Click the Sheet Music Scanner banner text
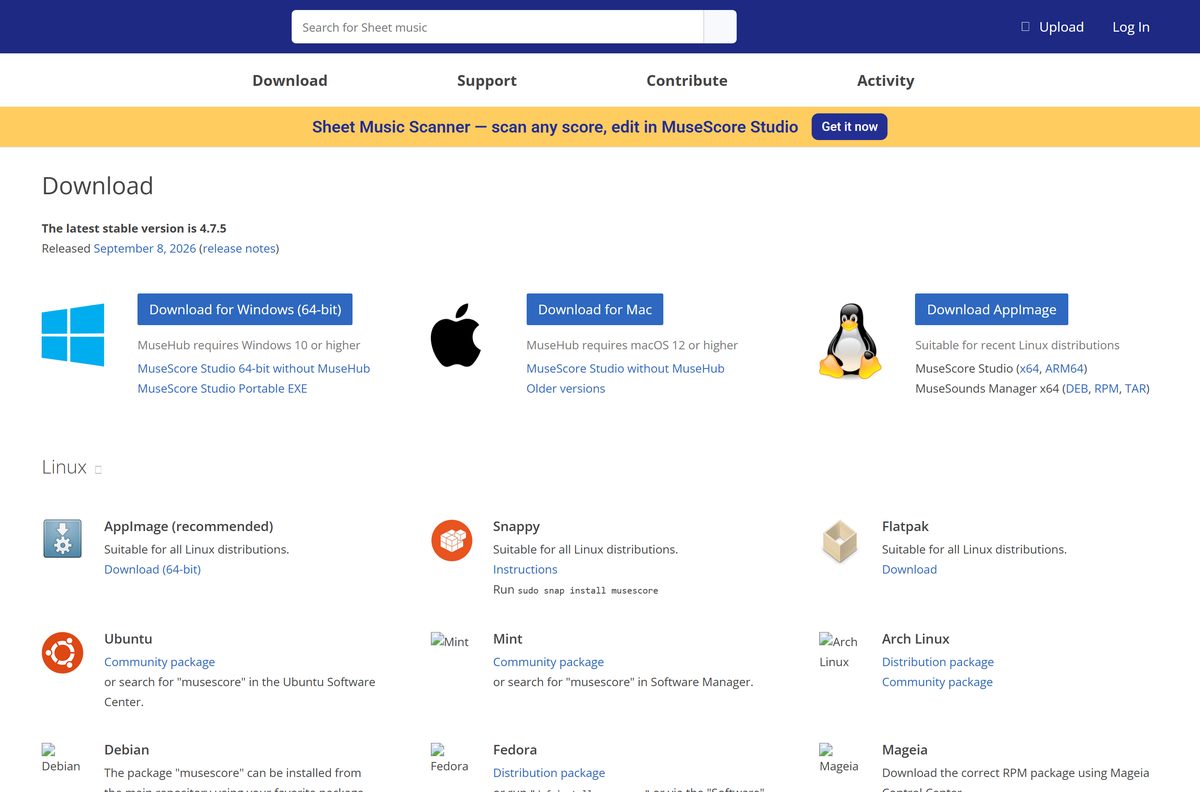This screenshot has width=1200, height=792. (555, 127)
